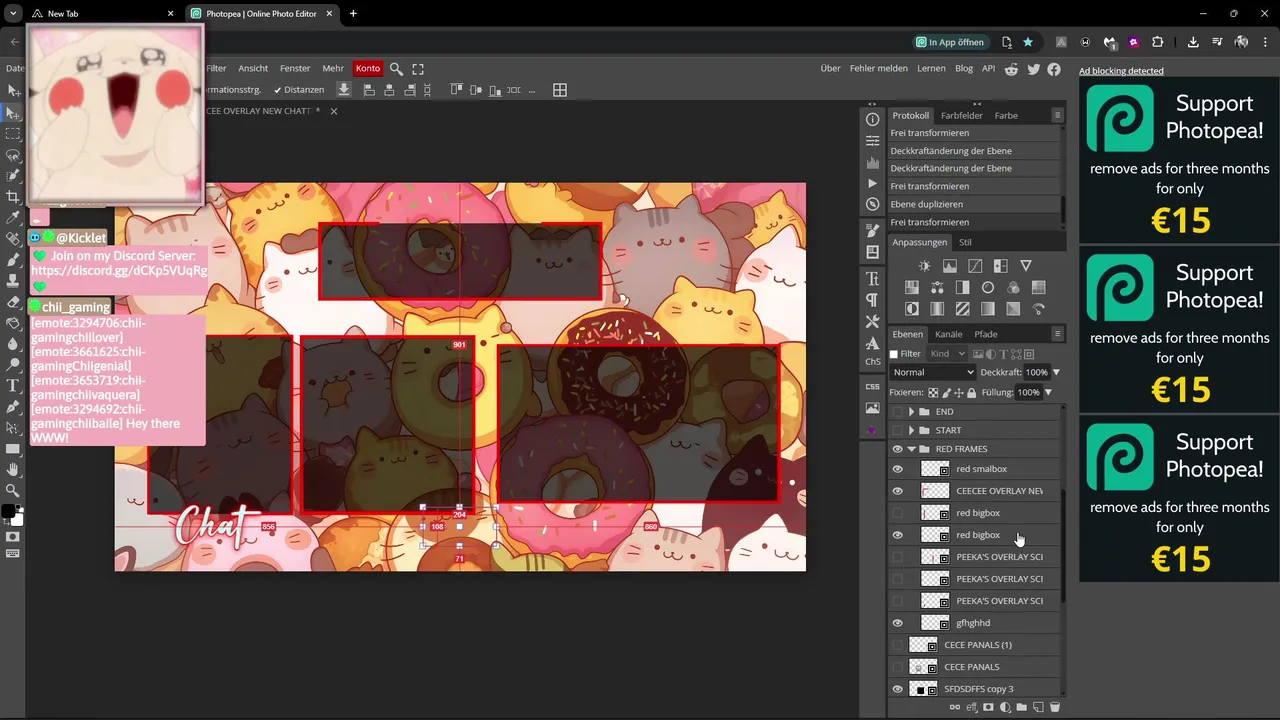The height and width of the screenshot is (720, 1280).
Task: Open the Paragraph panel icon
Action: [873, 300]
